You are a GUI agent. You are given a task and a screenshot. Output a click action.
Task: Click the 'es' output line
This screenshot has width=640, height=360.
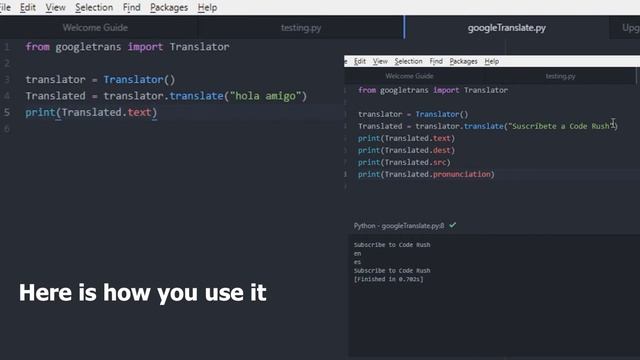coord(357,262)
